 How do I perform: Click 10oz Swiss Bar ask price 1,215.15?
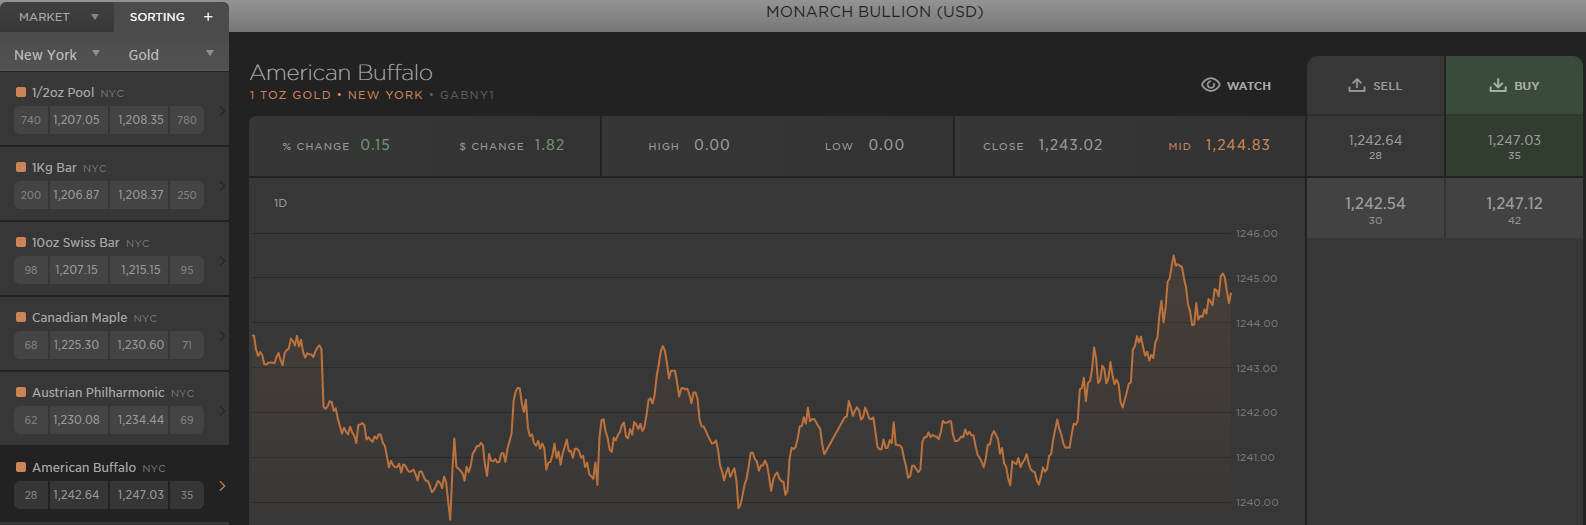140,270
